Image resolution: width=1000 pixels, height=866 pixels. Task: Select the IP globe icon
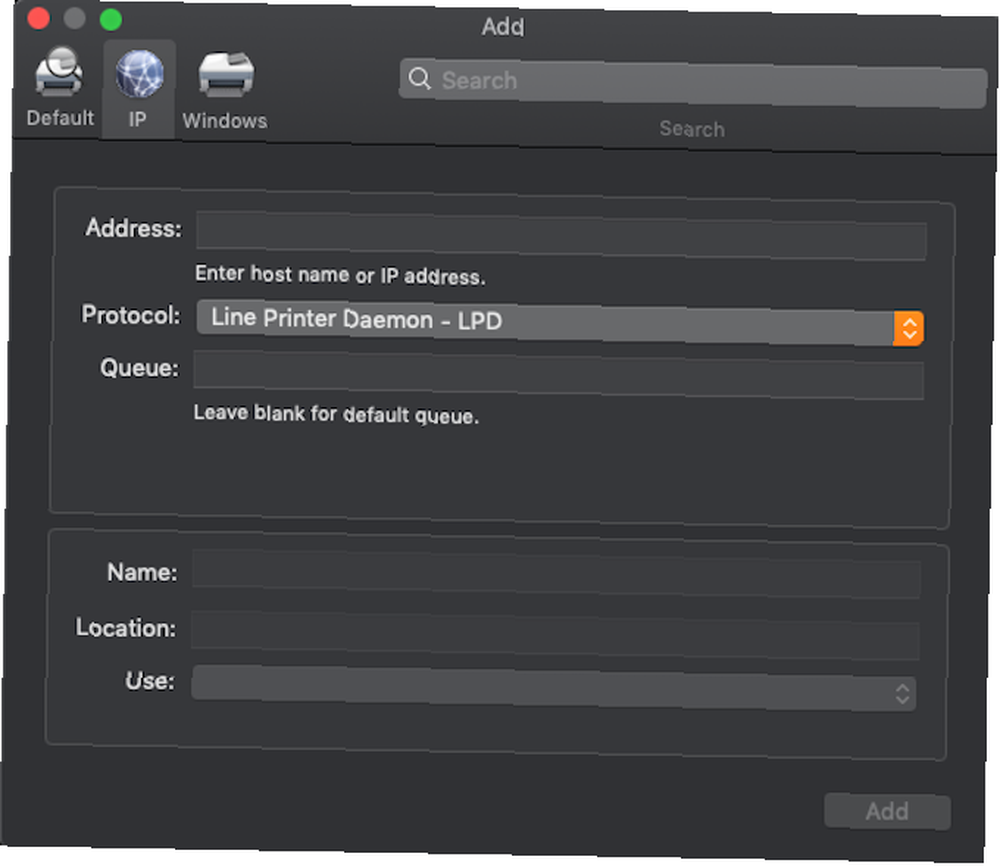(x=140, y=75)
